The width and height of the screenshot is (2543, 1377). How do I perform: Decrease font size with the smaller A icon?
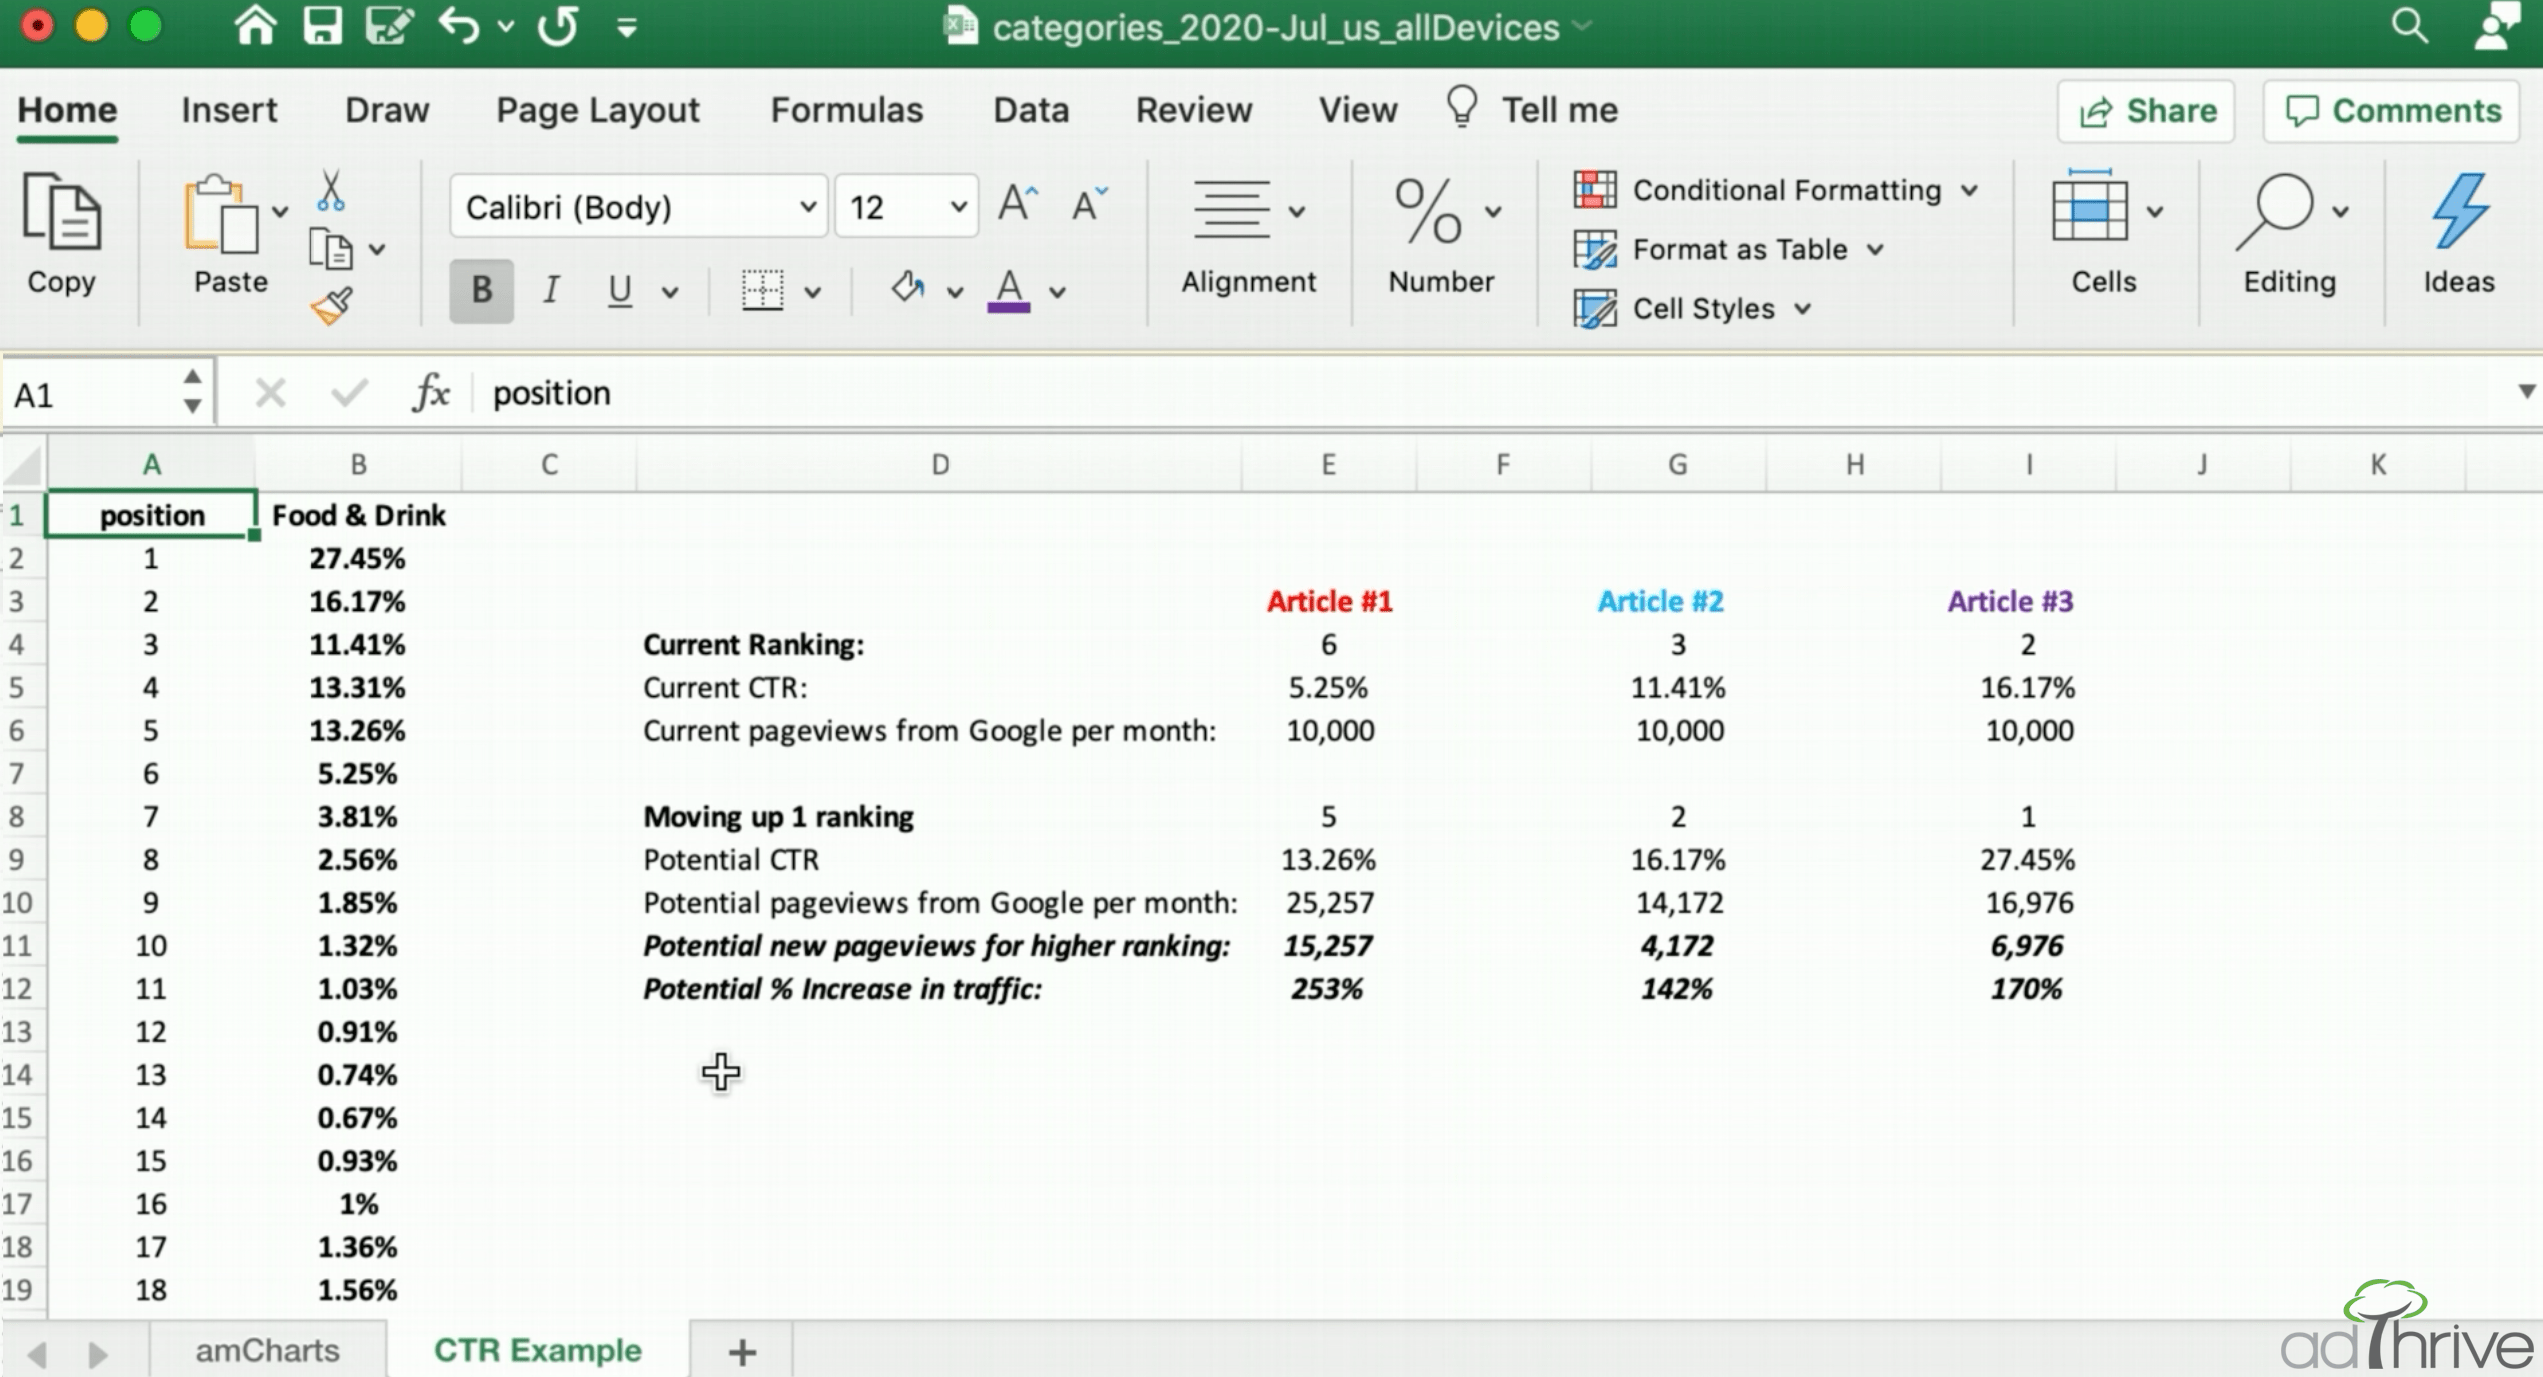1089,204
